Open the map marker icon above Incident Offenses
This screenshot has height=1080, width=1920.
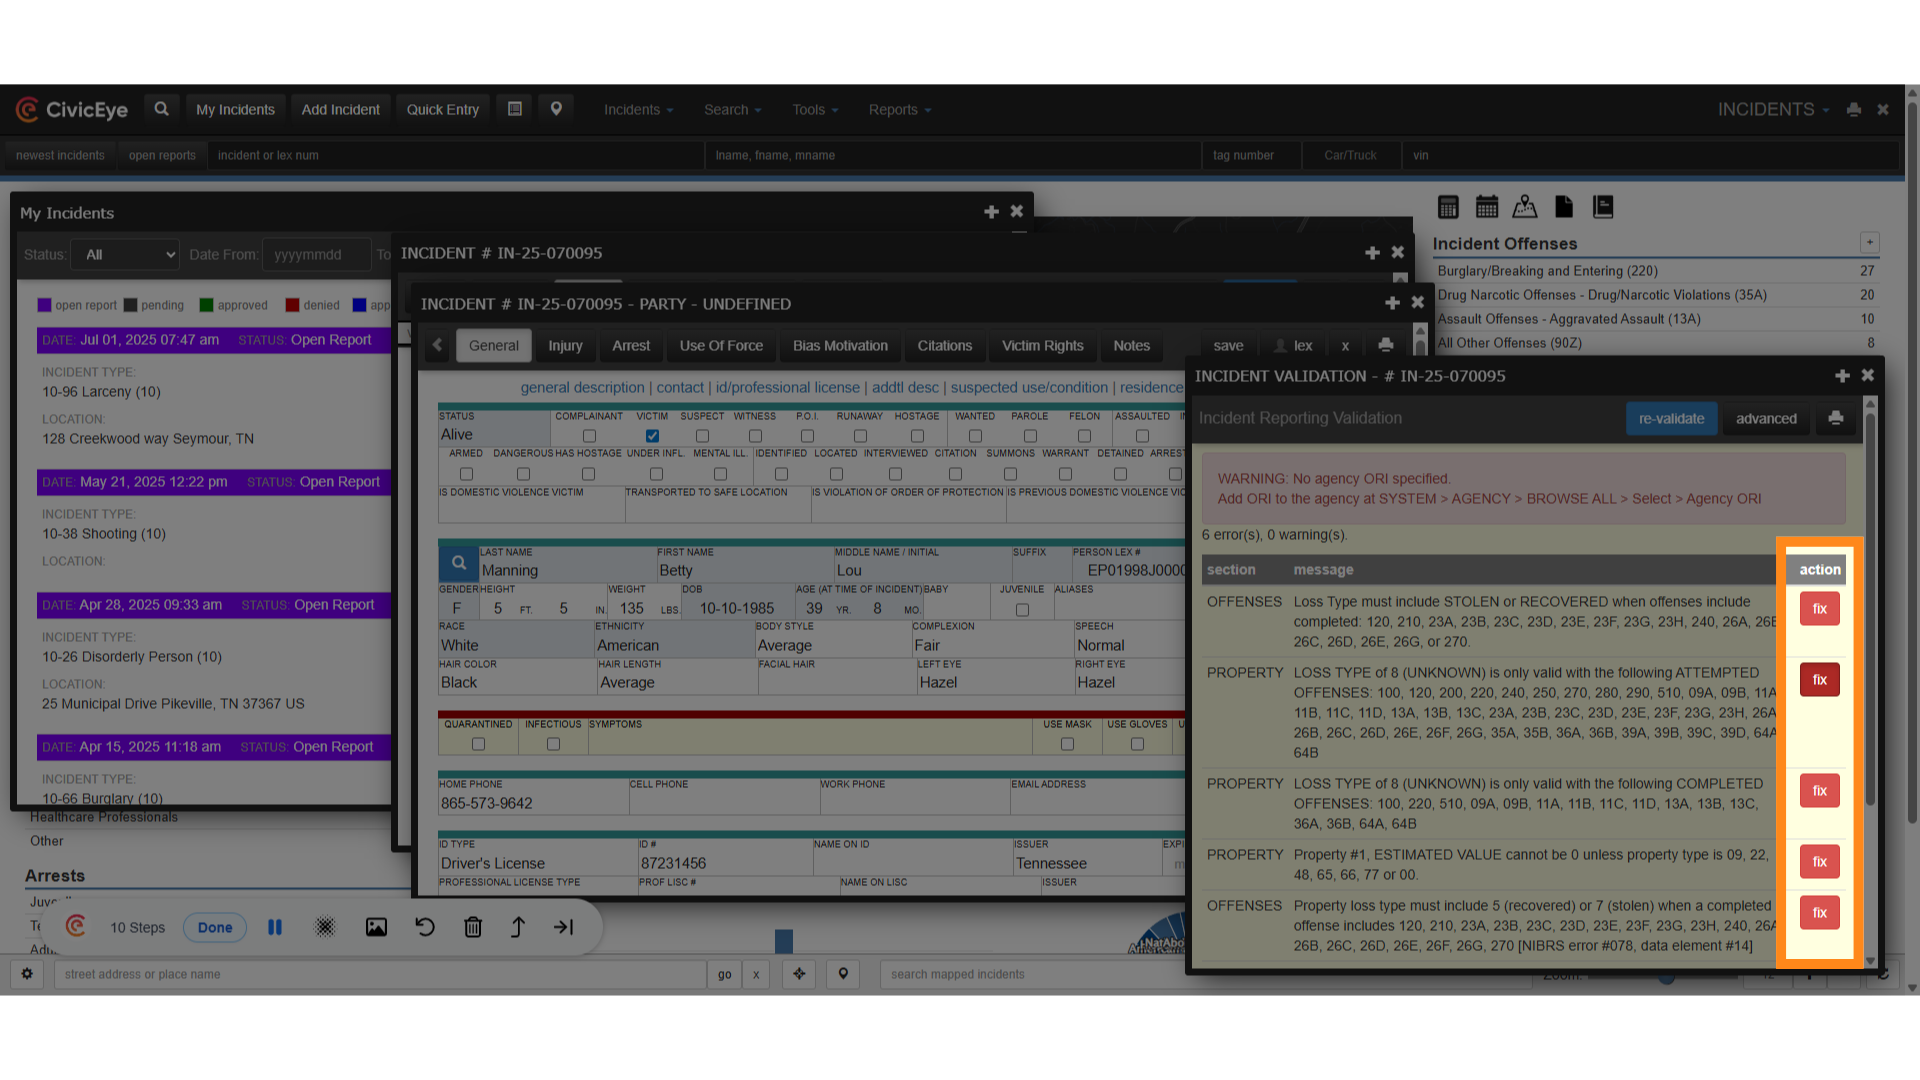[1525, 207]
